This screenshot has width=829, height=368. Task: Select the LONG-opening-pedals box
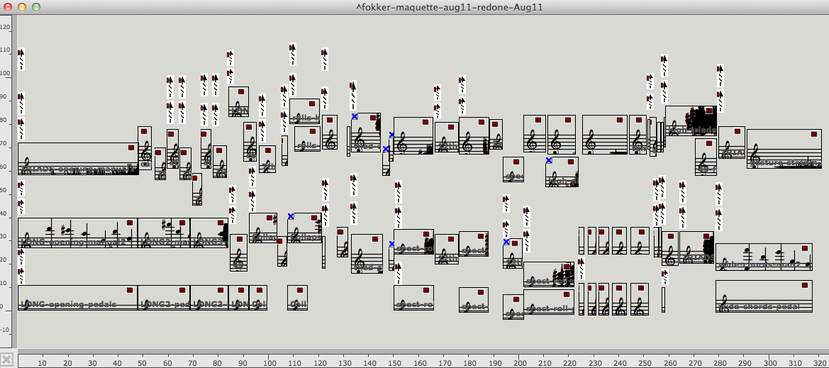pyautogui.click(x=78, y=298)
